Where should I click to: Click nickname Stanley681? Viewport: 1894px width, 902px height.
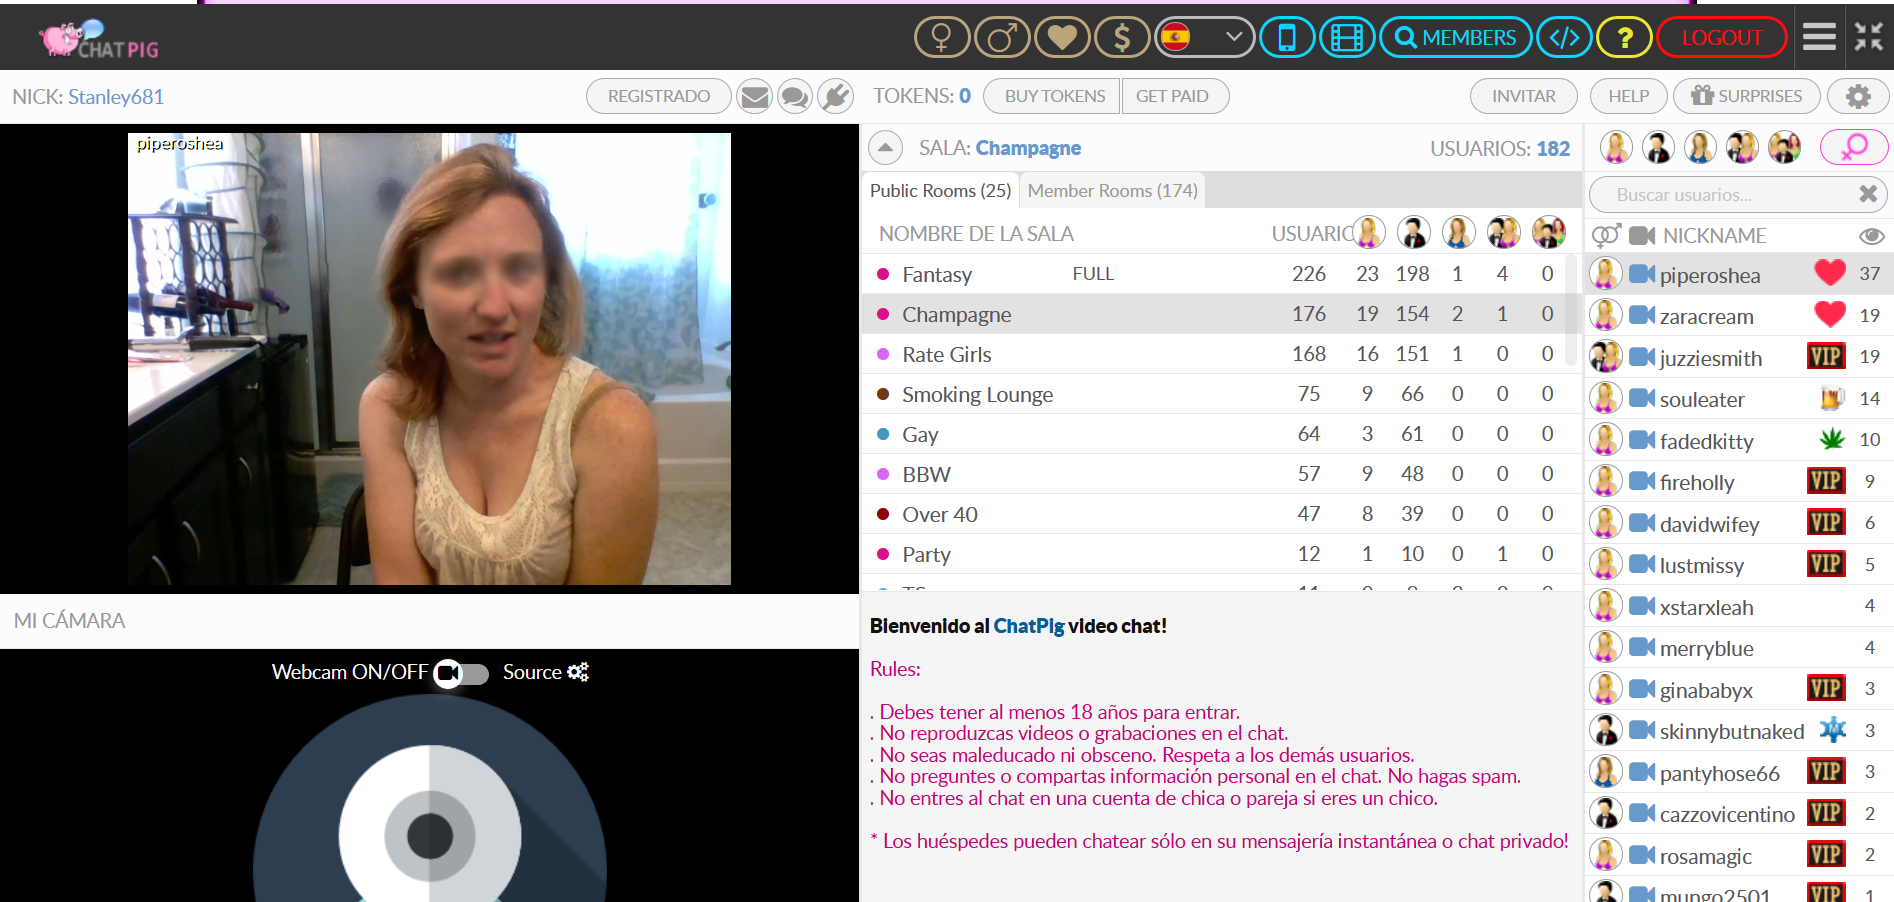116,97
